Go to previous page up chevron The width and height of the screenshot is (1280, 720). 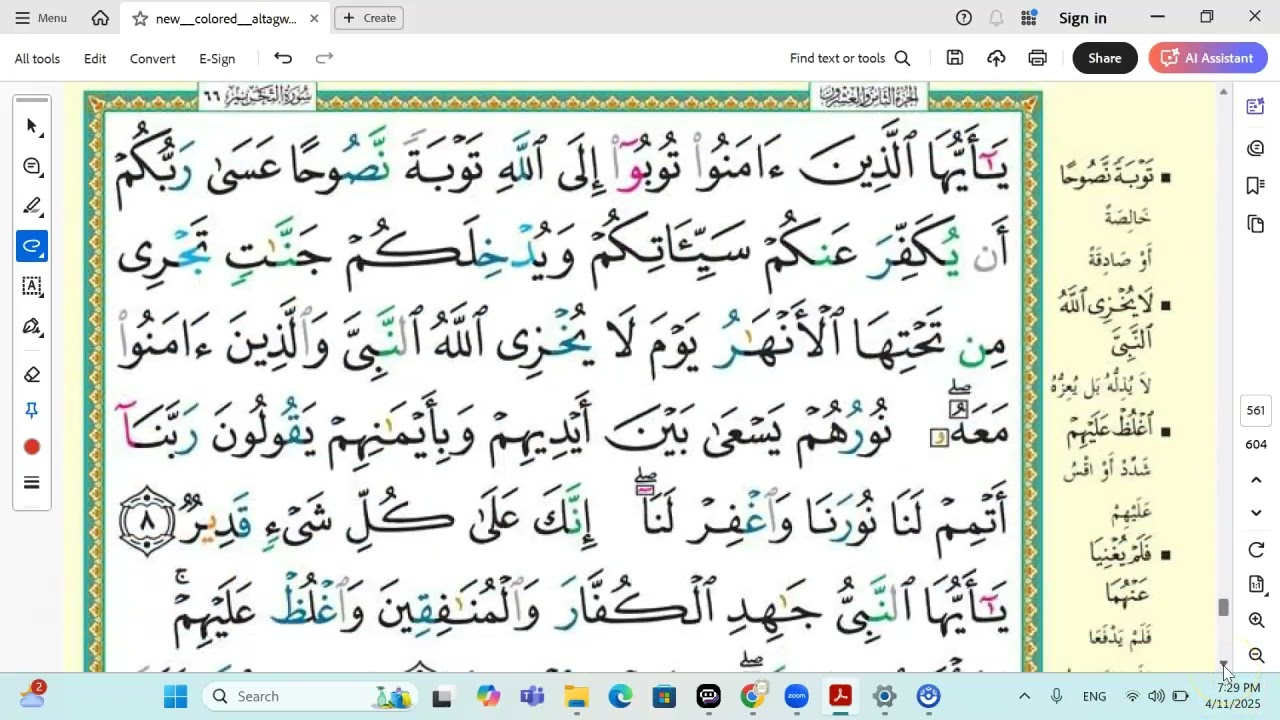1257,480
